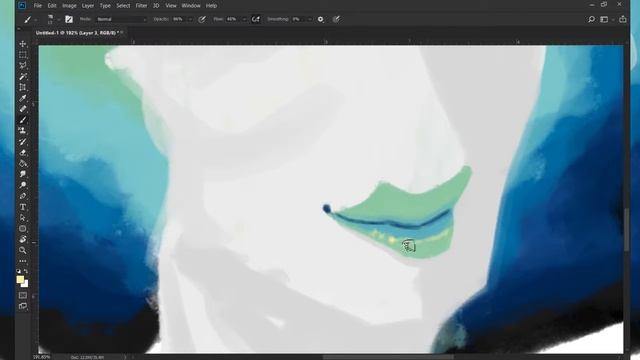This screenshot has height=360, width=640.
Task: Open the tool preset picker dropdown
Action: point(36,20)
